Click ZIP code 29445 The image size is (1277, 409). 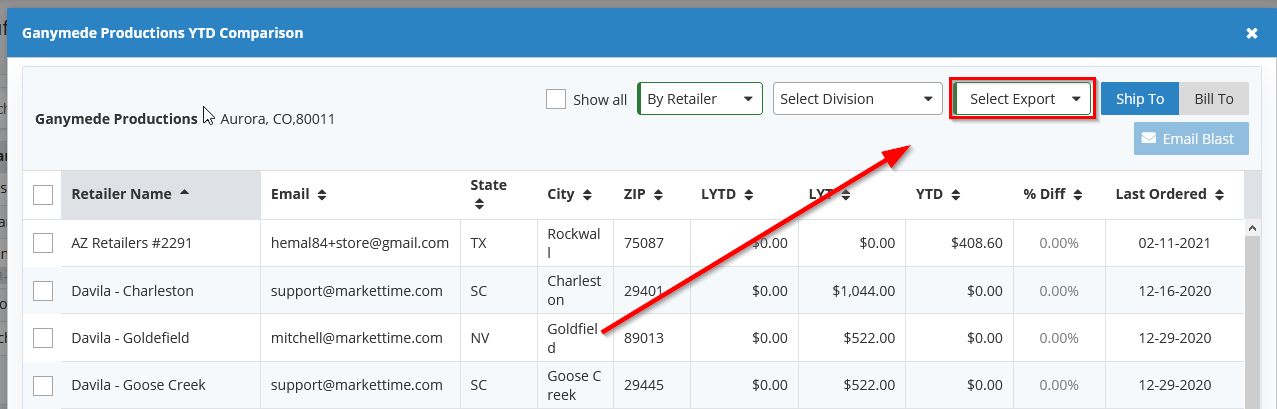644,385
